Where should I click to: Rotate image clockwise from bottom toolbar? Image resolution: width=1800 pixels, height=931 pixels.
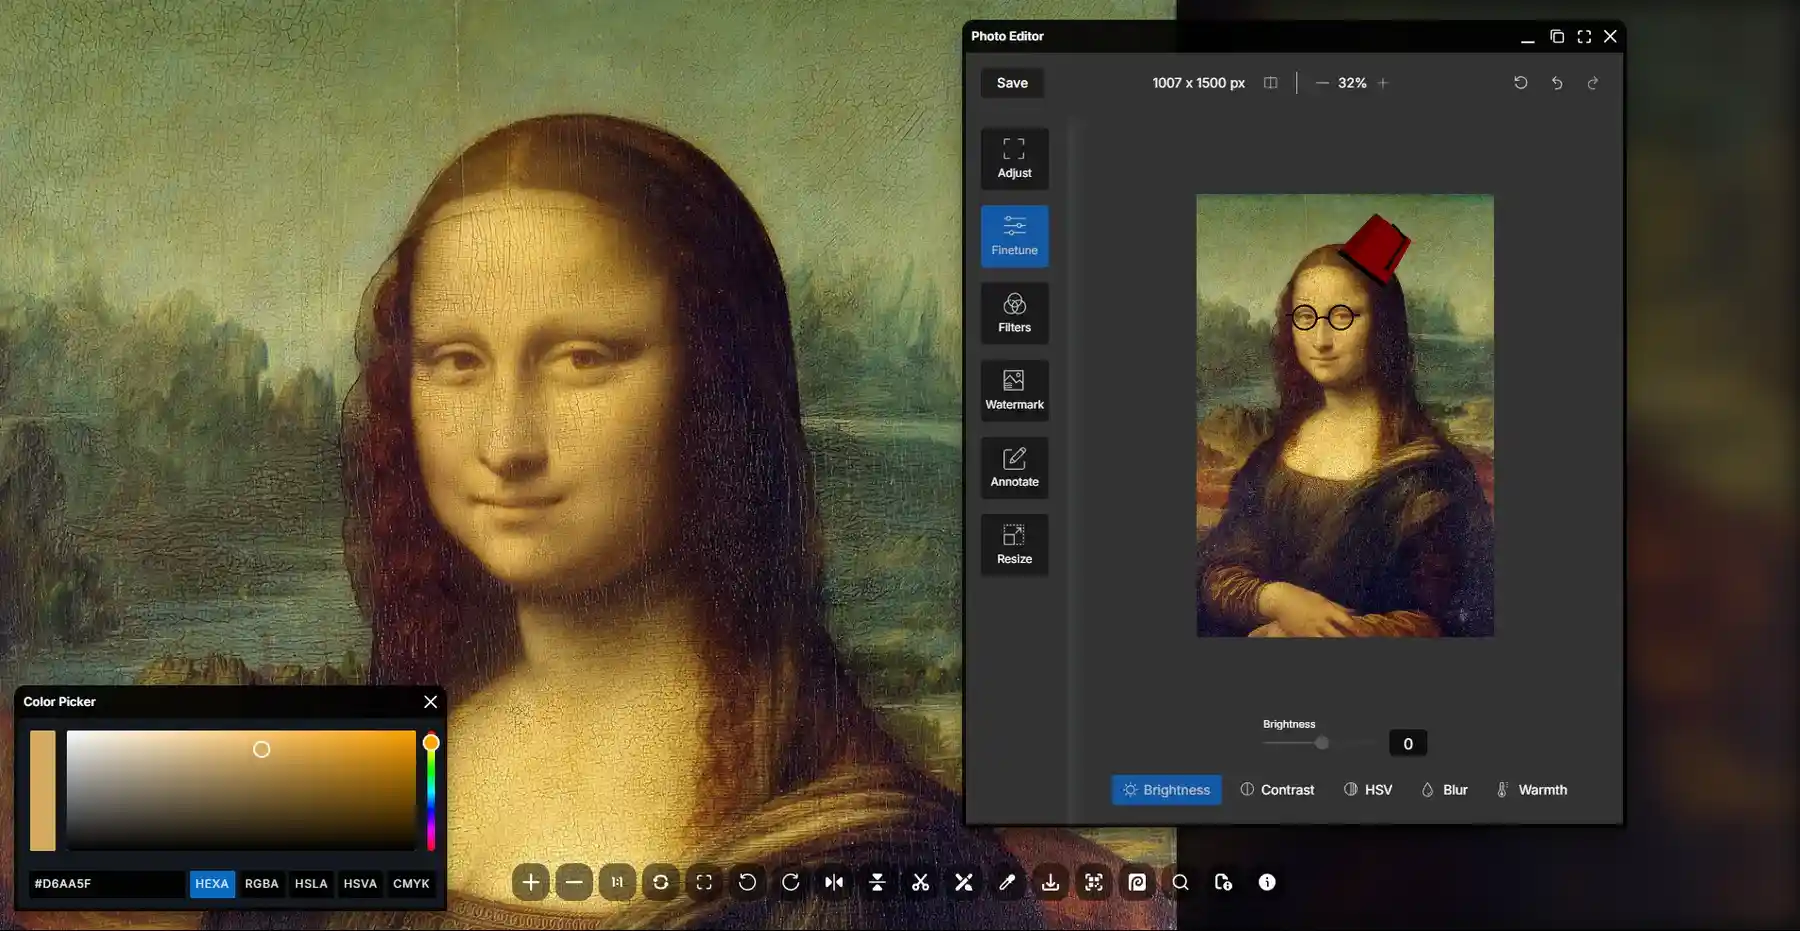click(790, 882)
